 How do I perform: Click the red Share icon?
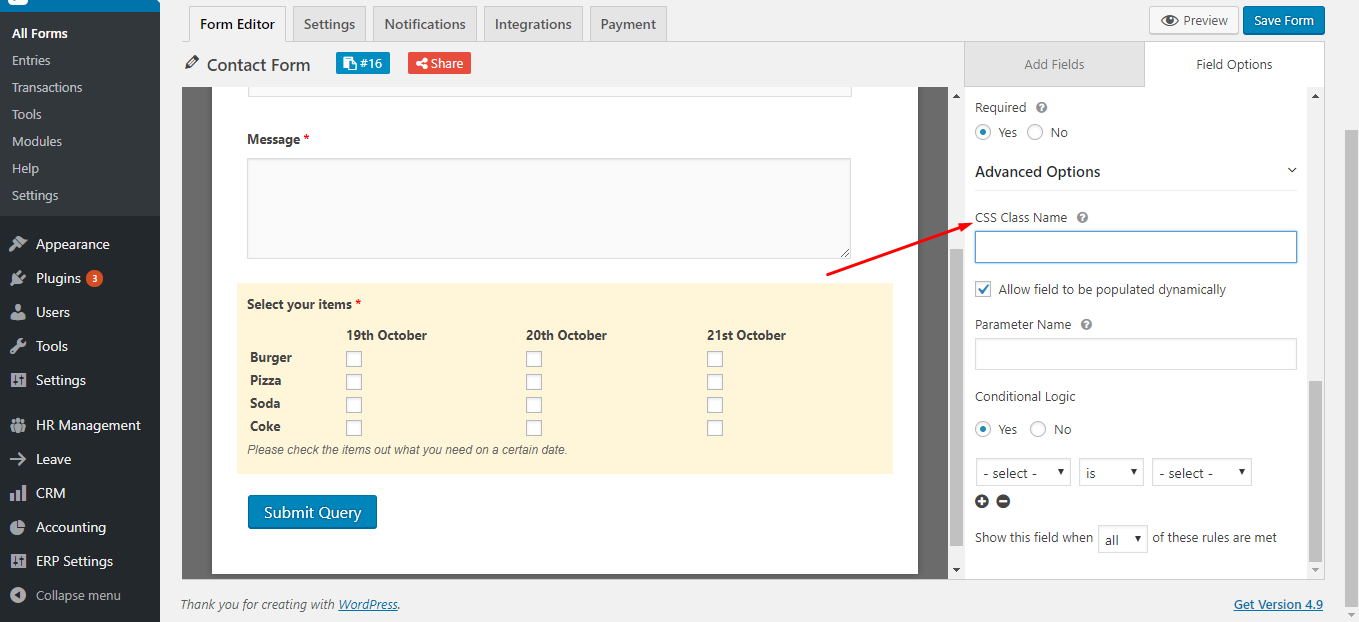tap(438, 62)
